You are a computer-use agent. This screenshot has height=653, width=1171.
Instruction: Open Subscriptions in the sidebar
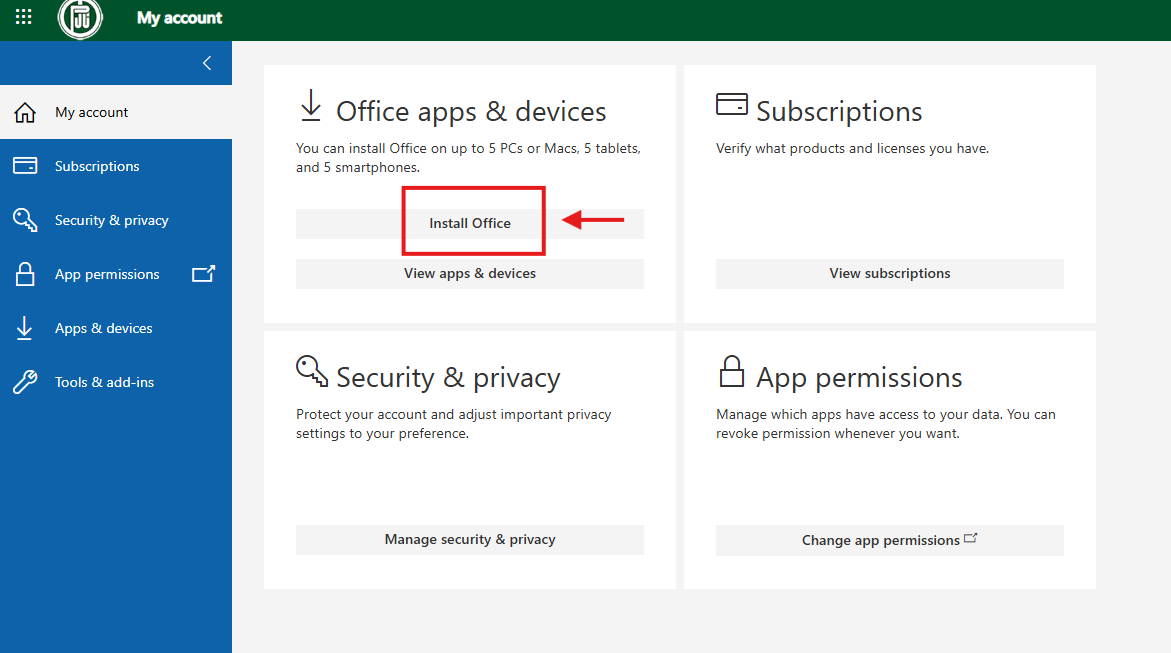pyautogui.click(x=116, y=166)
